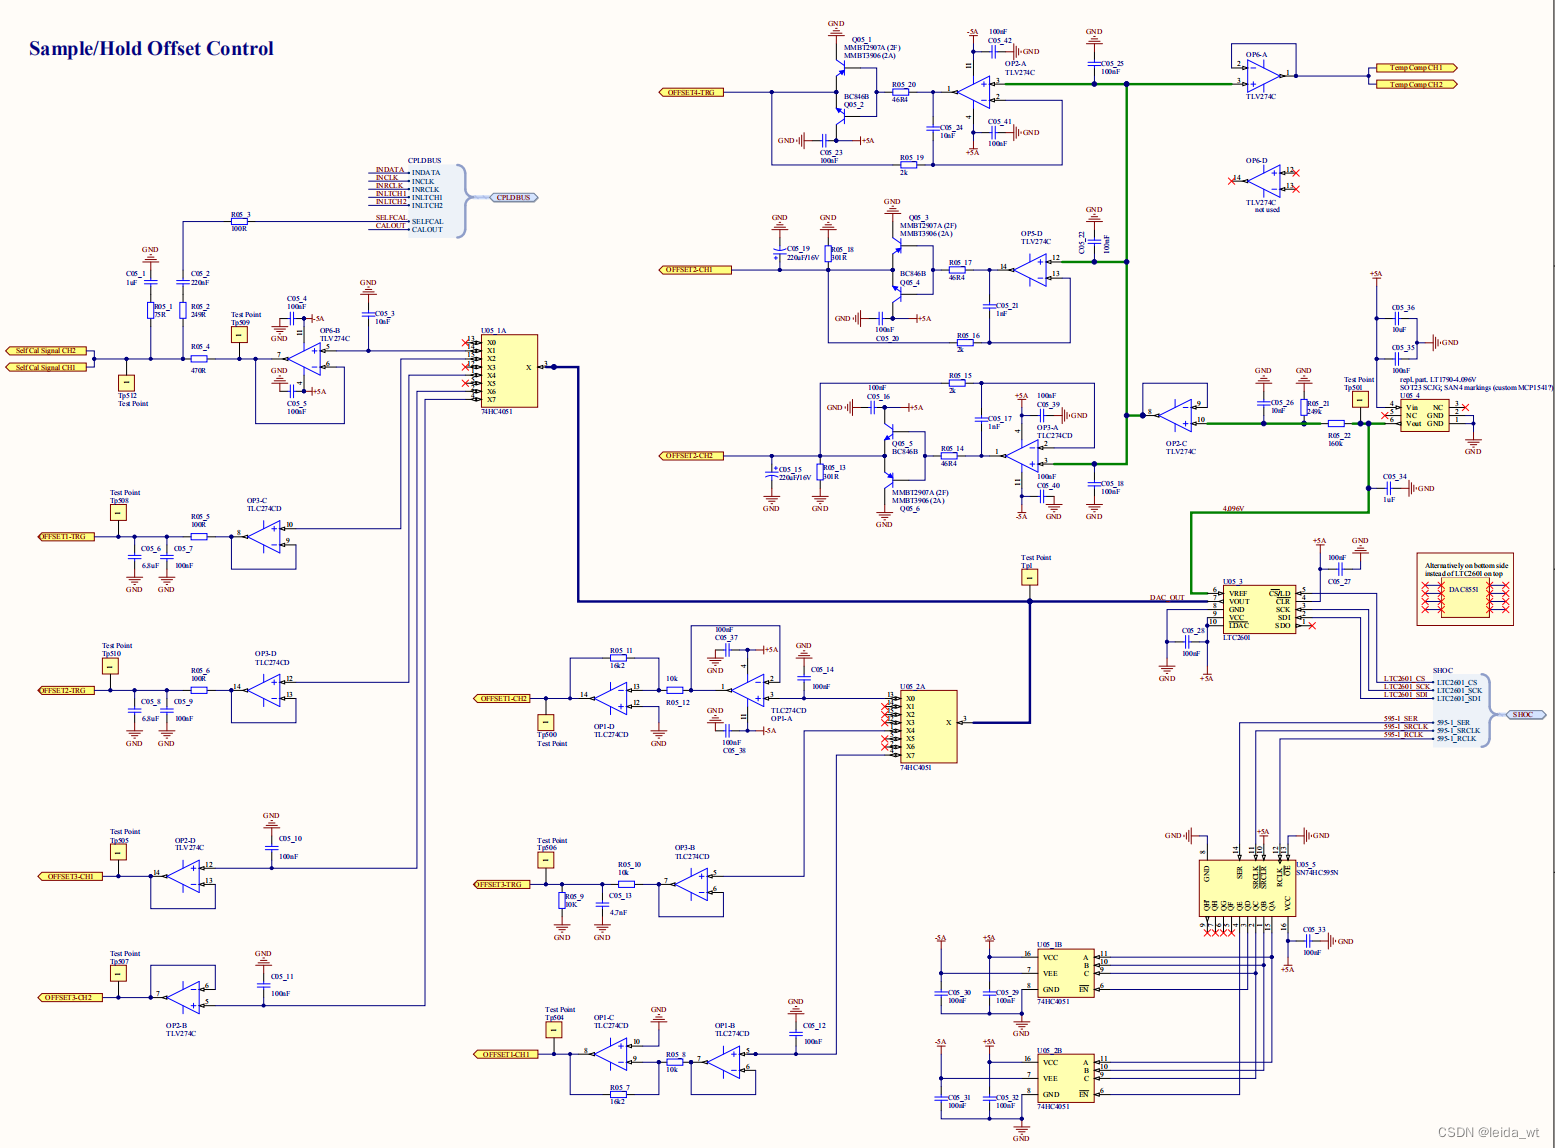
Task: Select the OFFSET2-CH1 input port
Action: (x=695, y=270)
